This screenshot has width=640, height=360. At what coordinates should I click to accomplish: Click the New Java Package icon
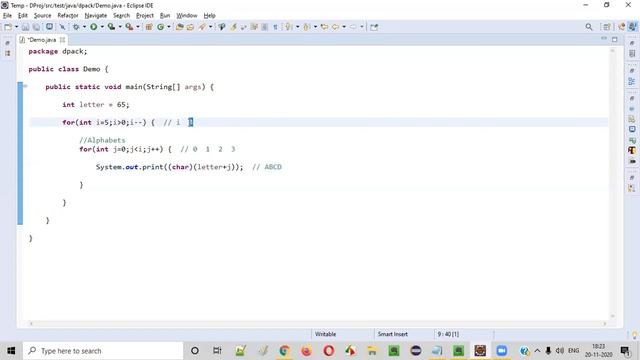(x=149, y=27)
